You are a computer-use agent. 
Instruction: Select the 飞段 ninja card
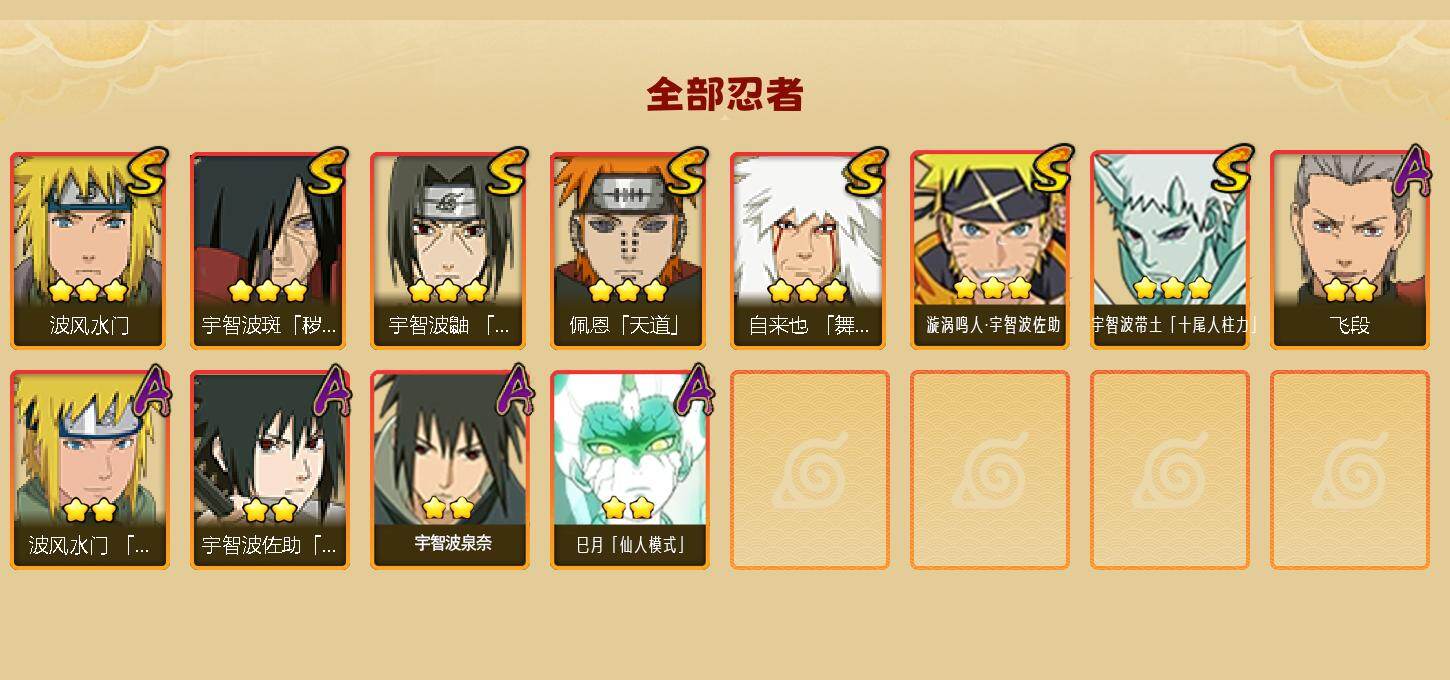pos(1350,250)
